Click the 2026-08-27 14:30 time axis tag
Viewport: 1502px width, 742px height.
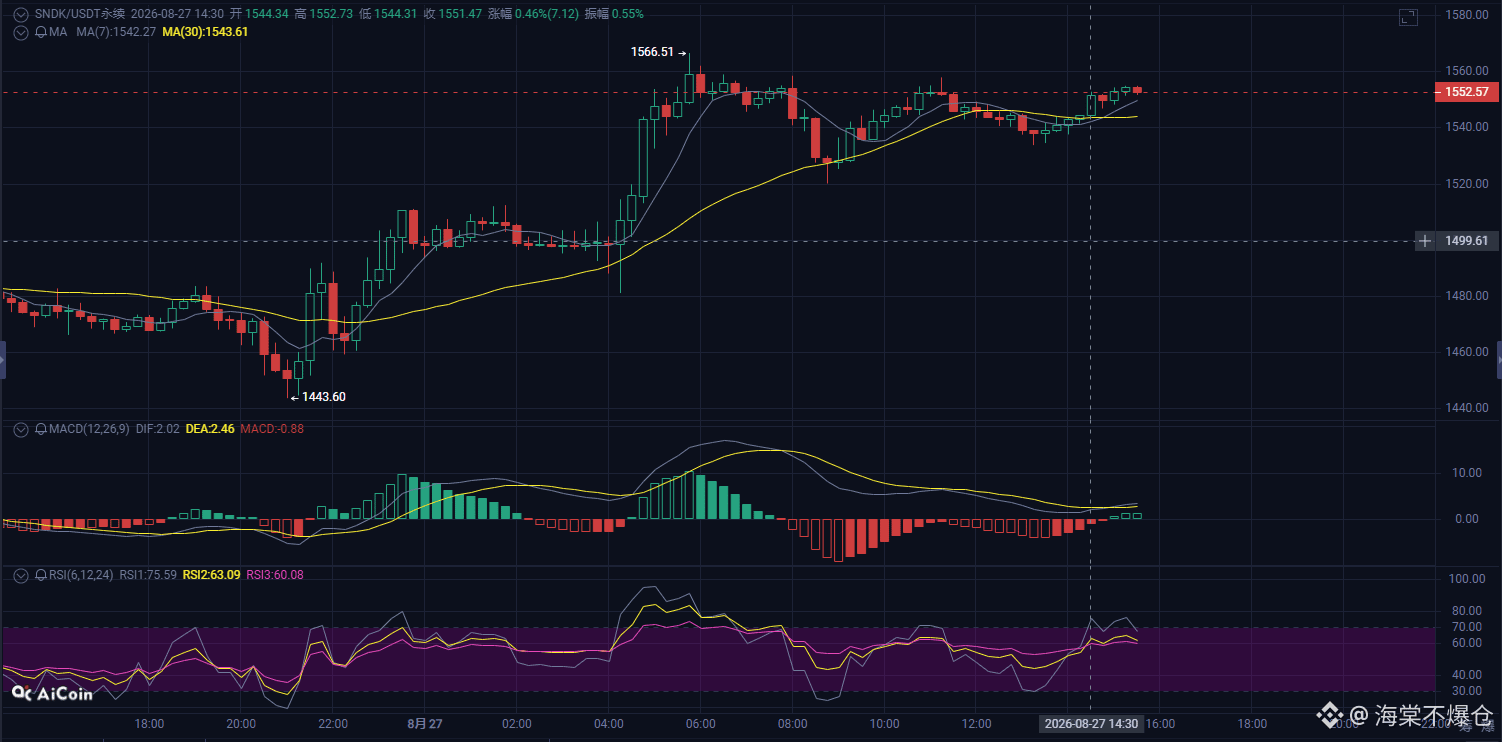pos(1090,723)
